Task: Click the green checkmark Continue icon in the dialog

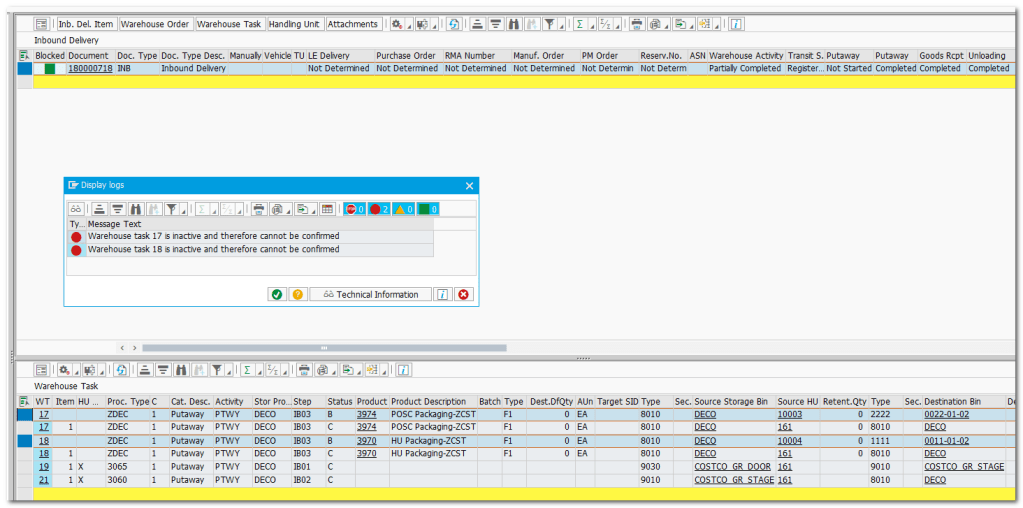Action: (x=276, y=294)
